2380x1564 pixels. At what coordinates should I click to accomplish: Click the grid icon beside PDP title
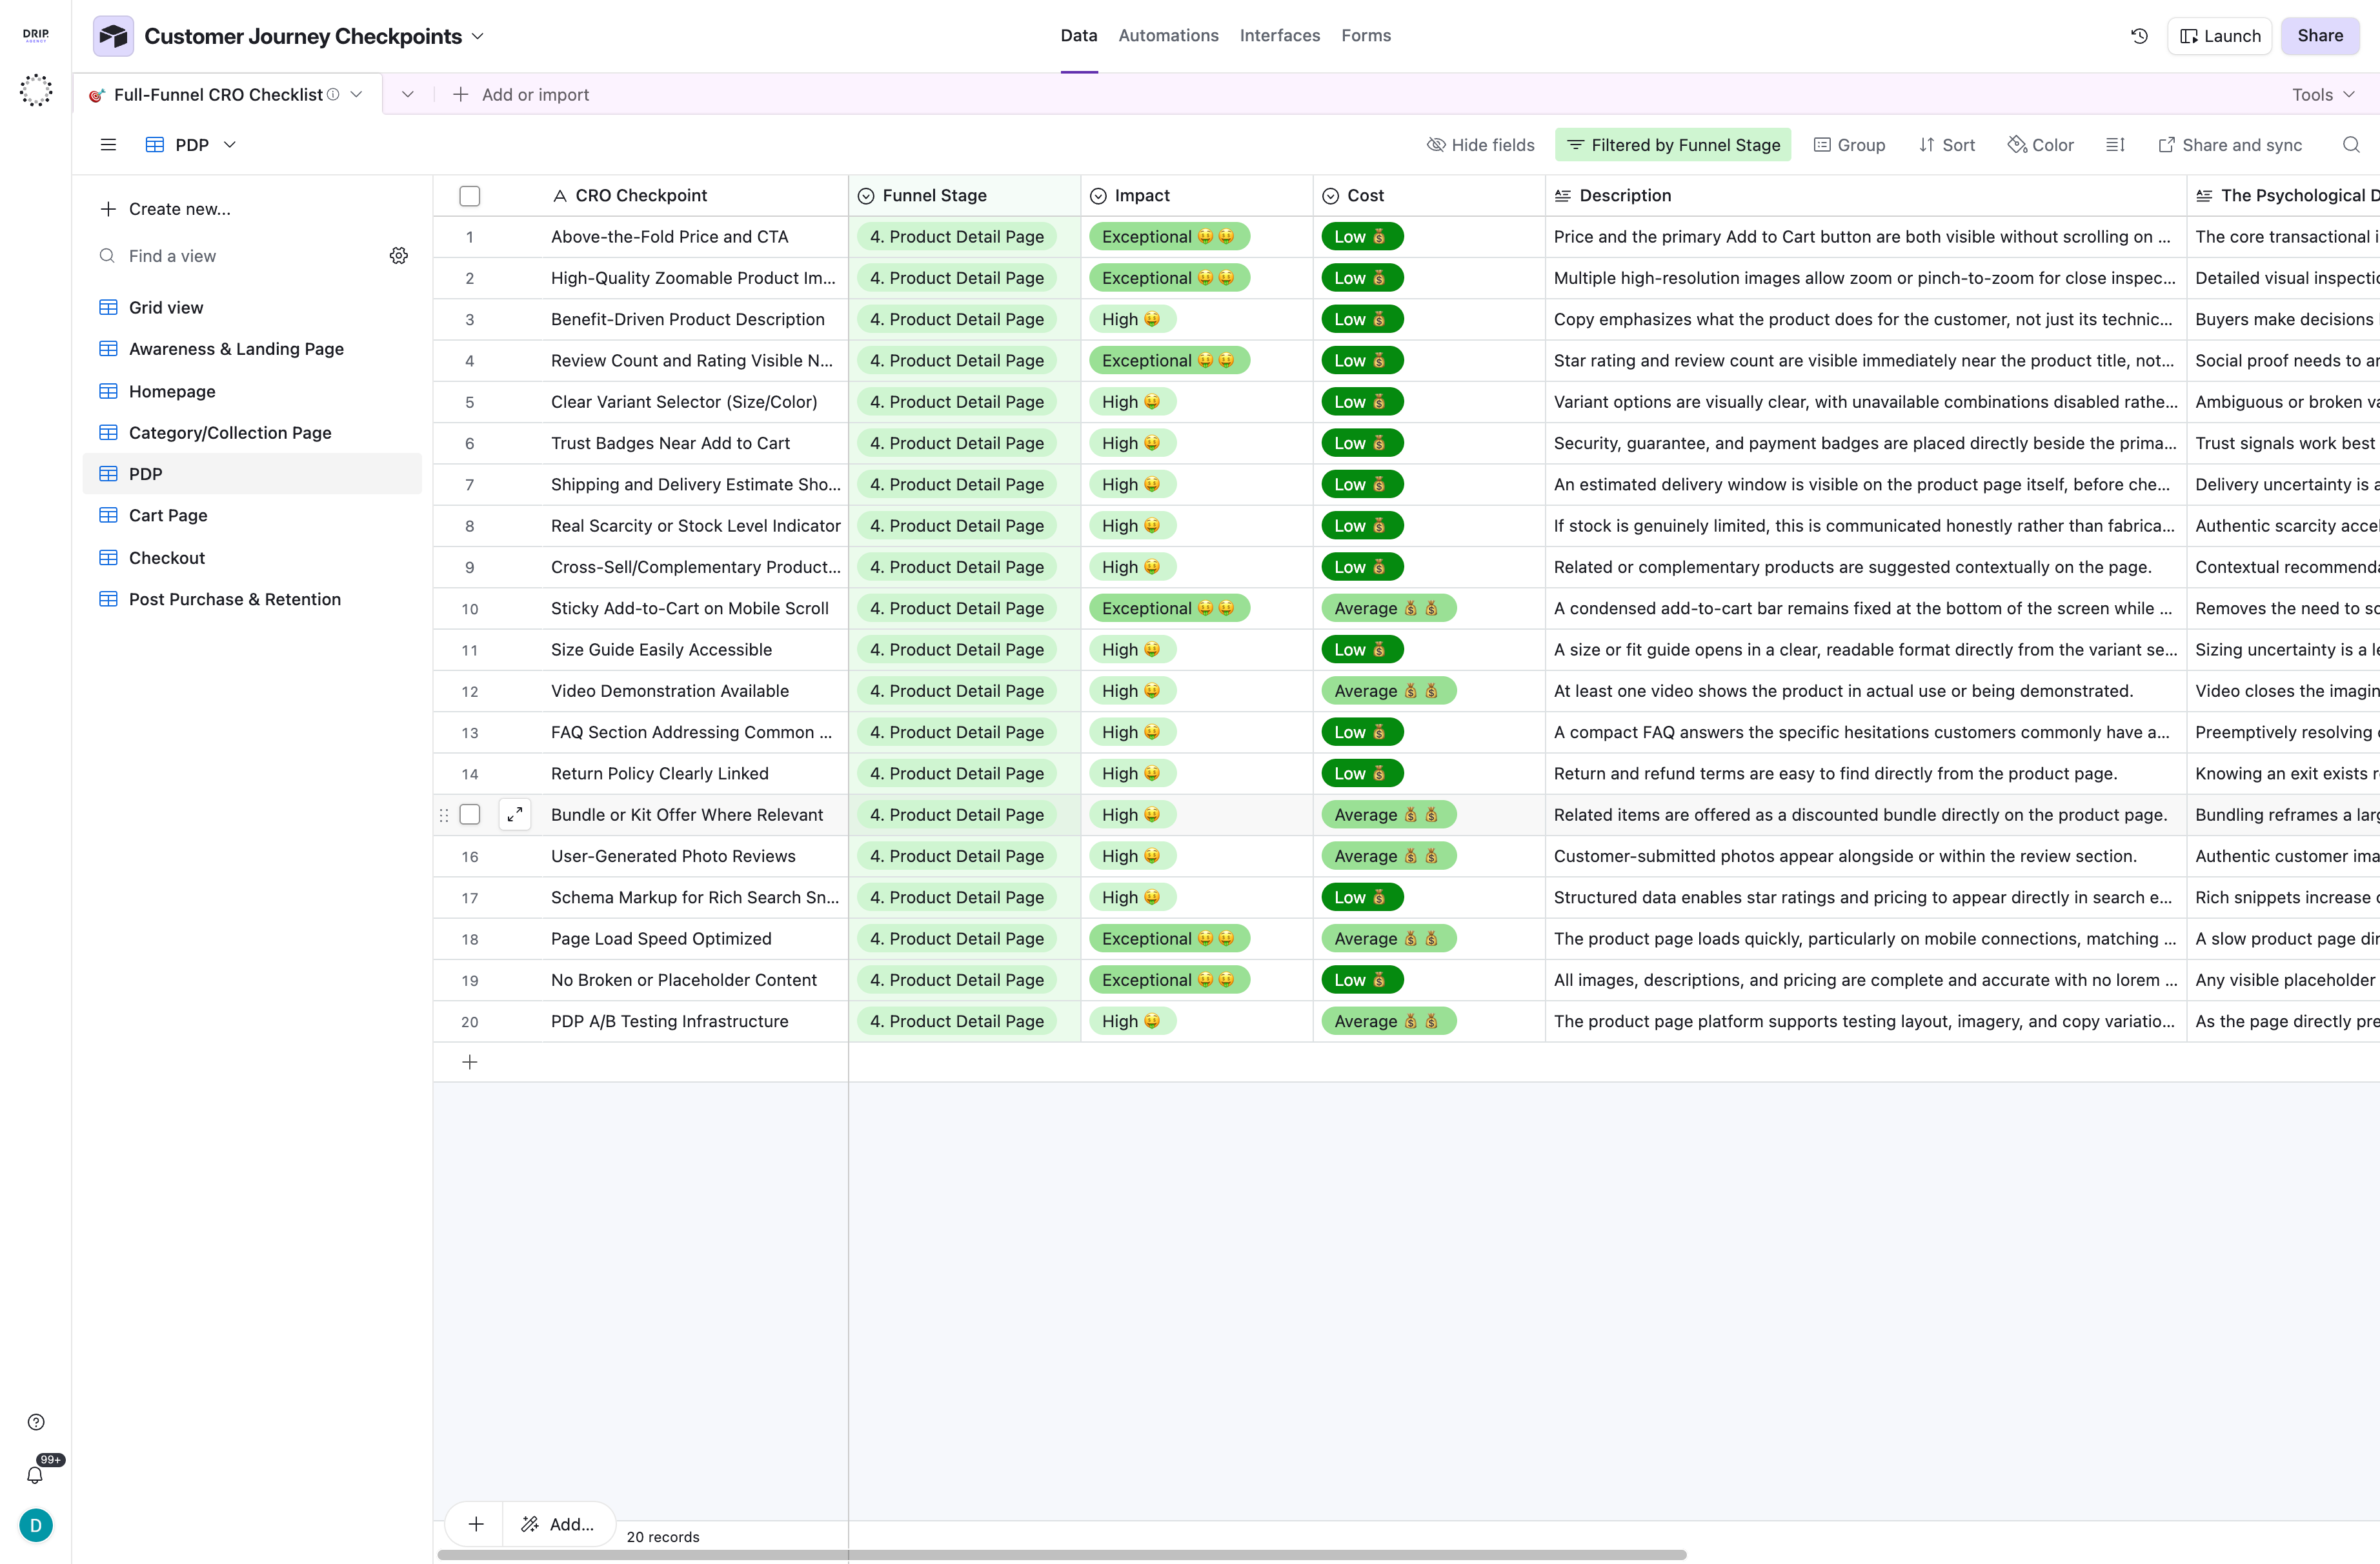click(155, 145)
